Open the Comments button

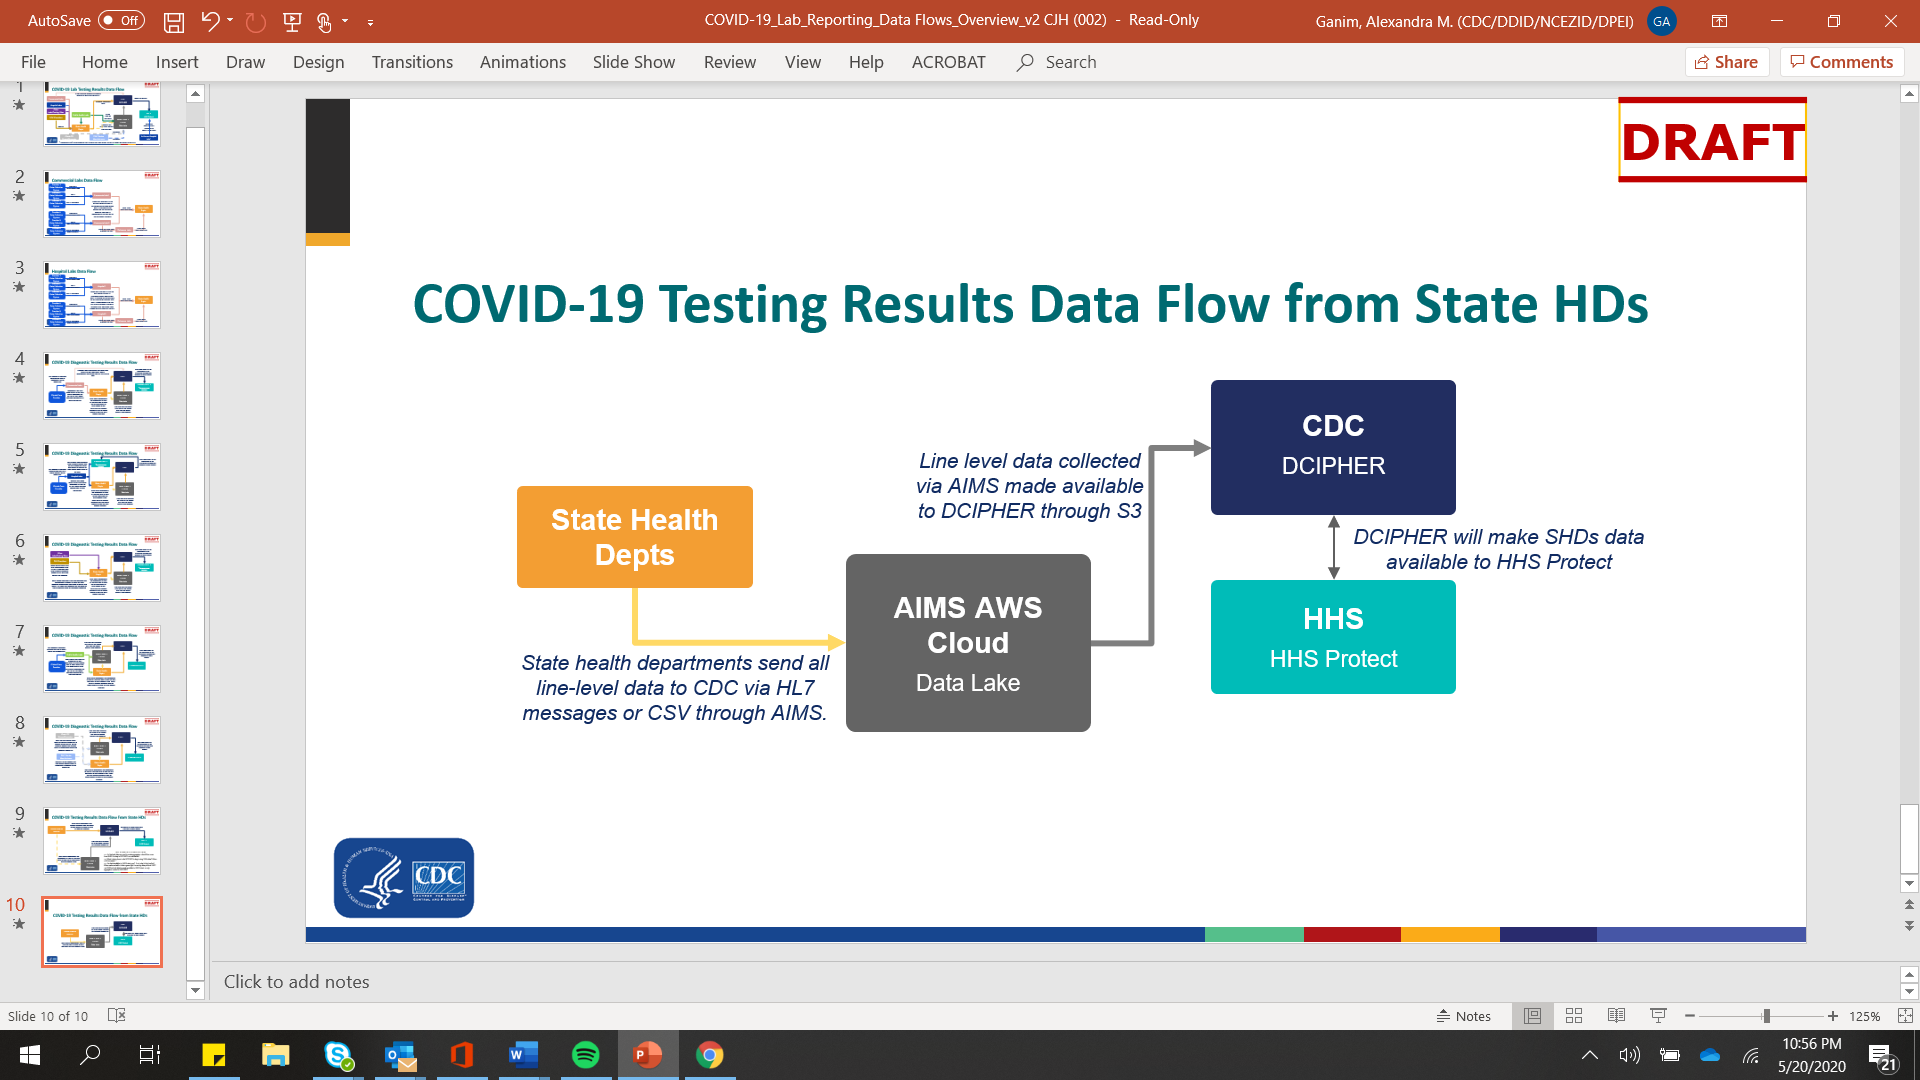point(1842,62)
